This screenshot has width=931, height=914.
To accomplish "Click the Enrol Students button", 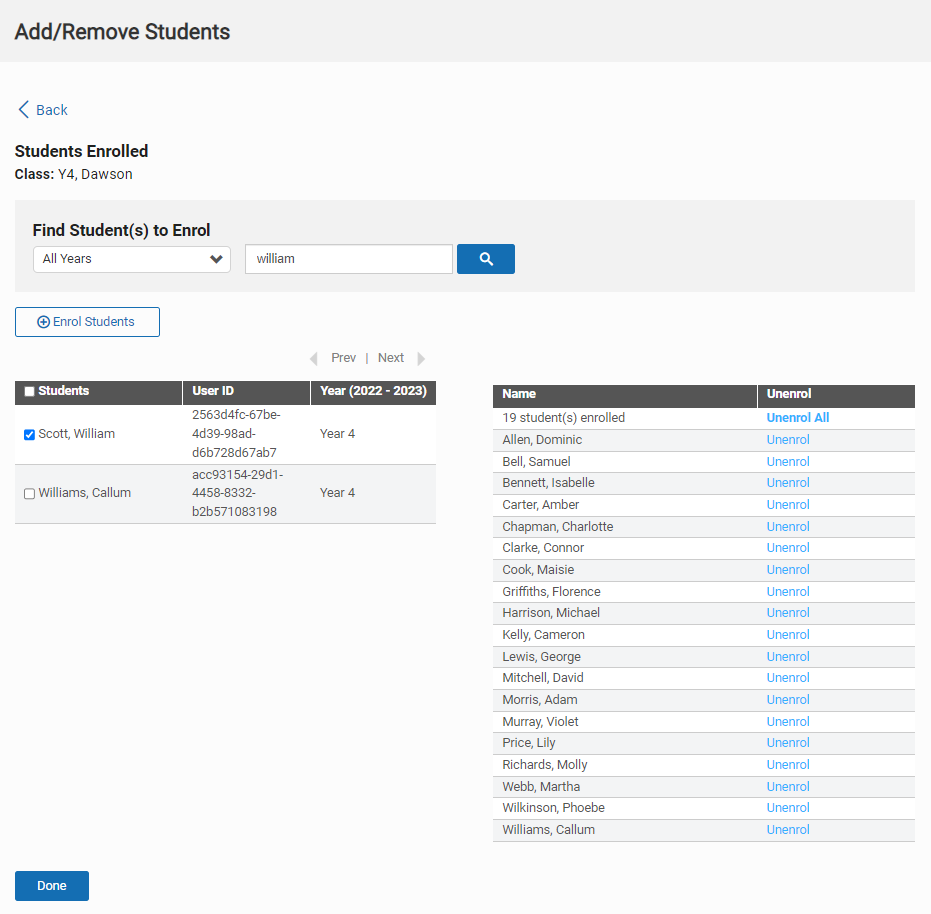I will (x=87, y=322).
